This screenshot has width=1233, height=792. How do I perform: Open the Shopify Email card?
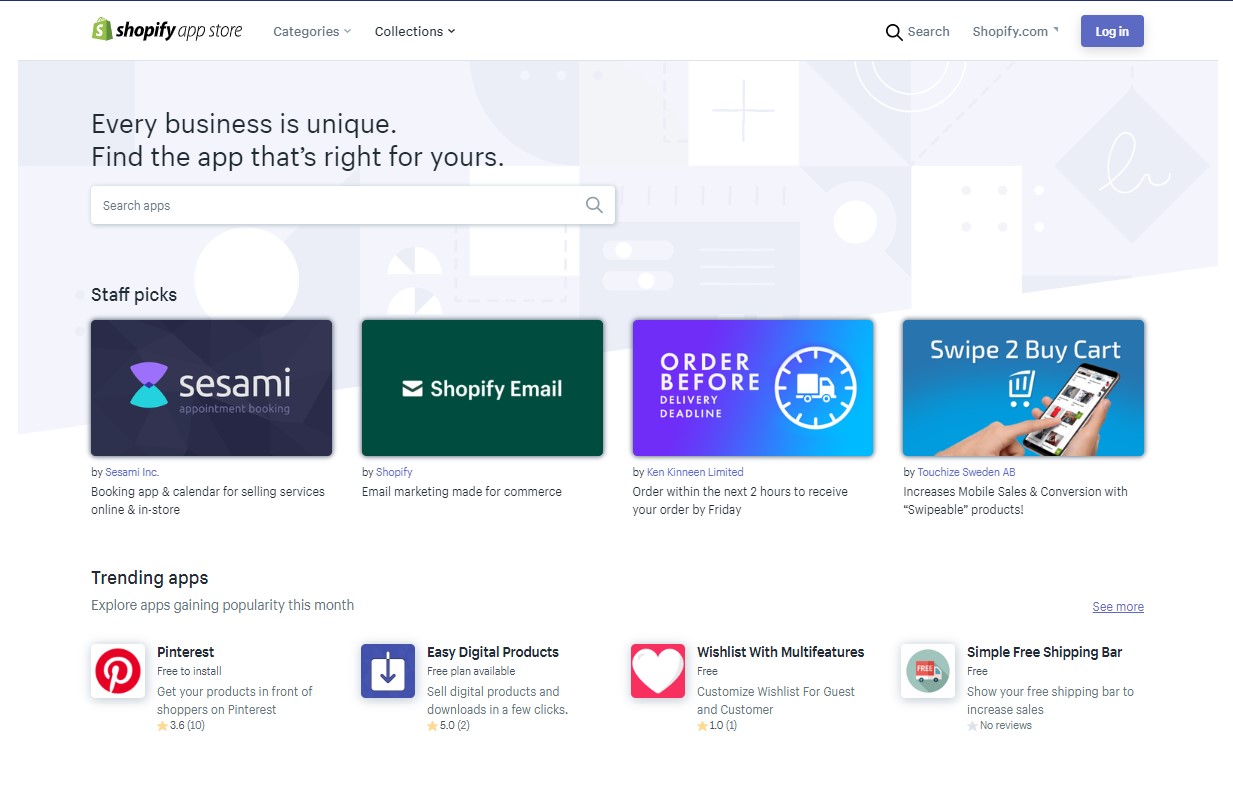click(x=482, y=388)
